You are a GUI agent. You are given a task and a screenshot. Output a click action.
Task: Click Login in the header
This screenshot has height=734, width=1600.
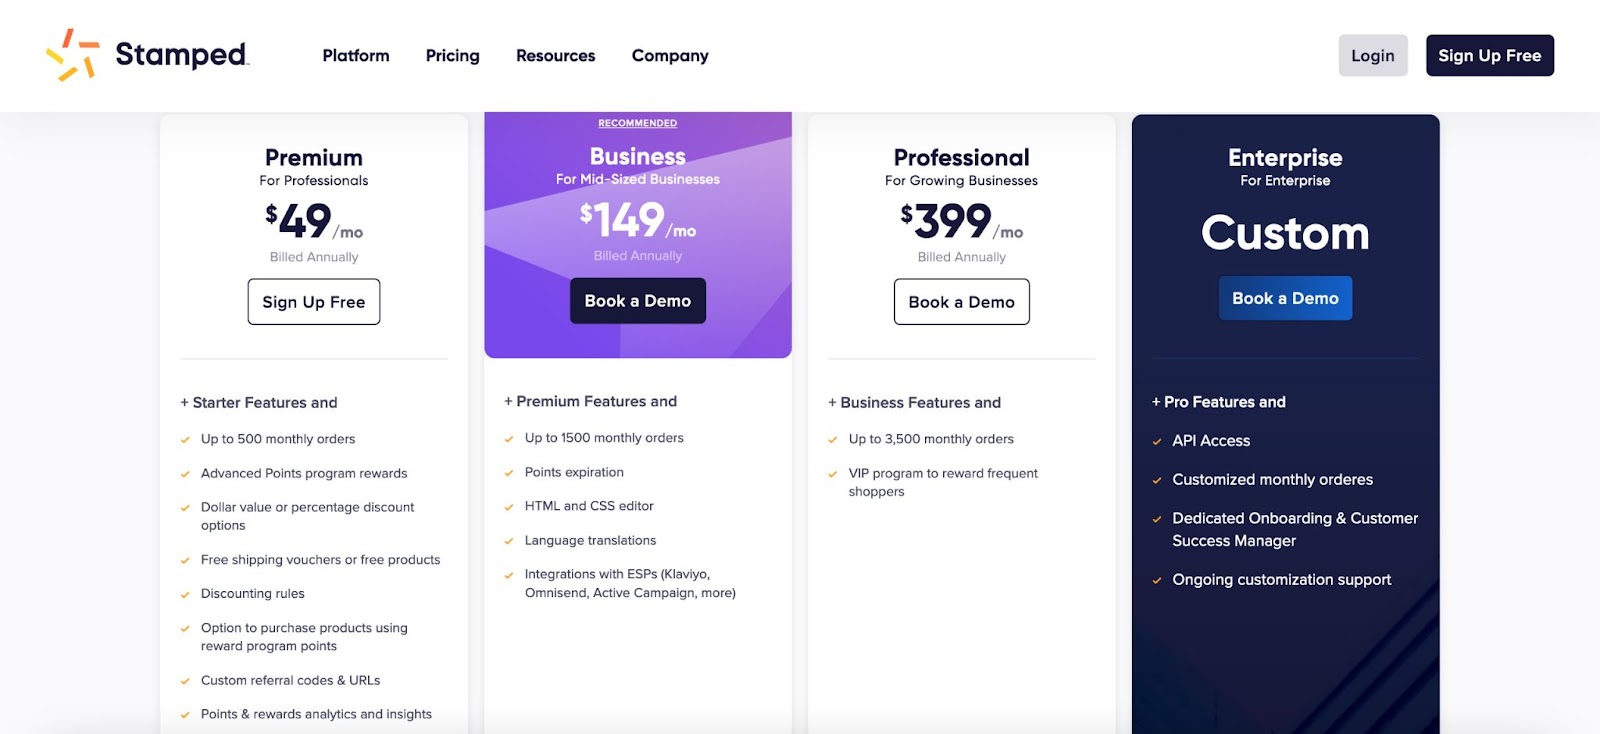click(1373, 55)
